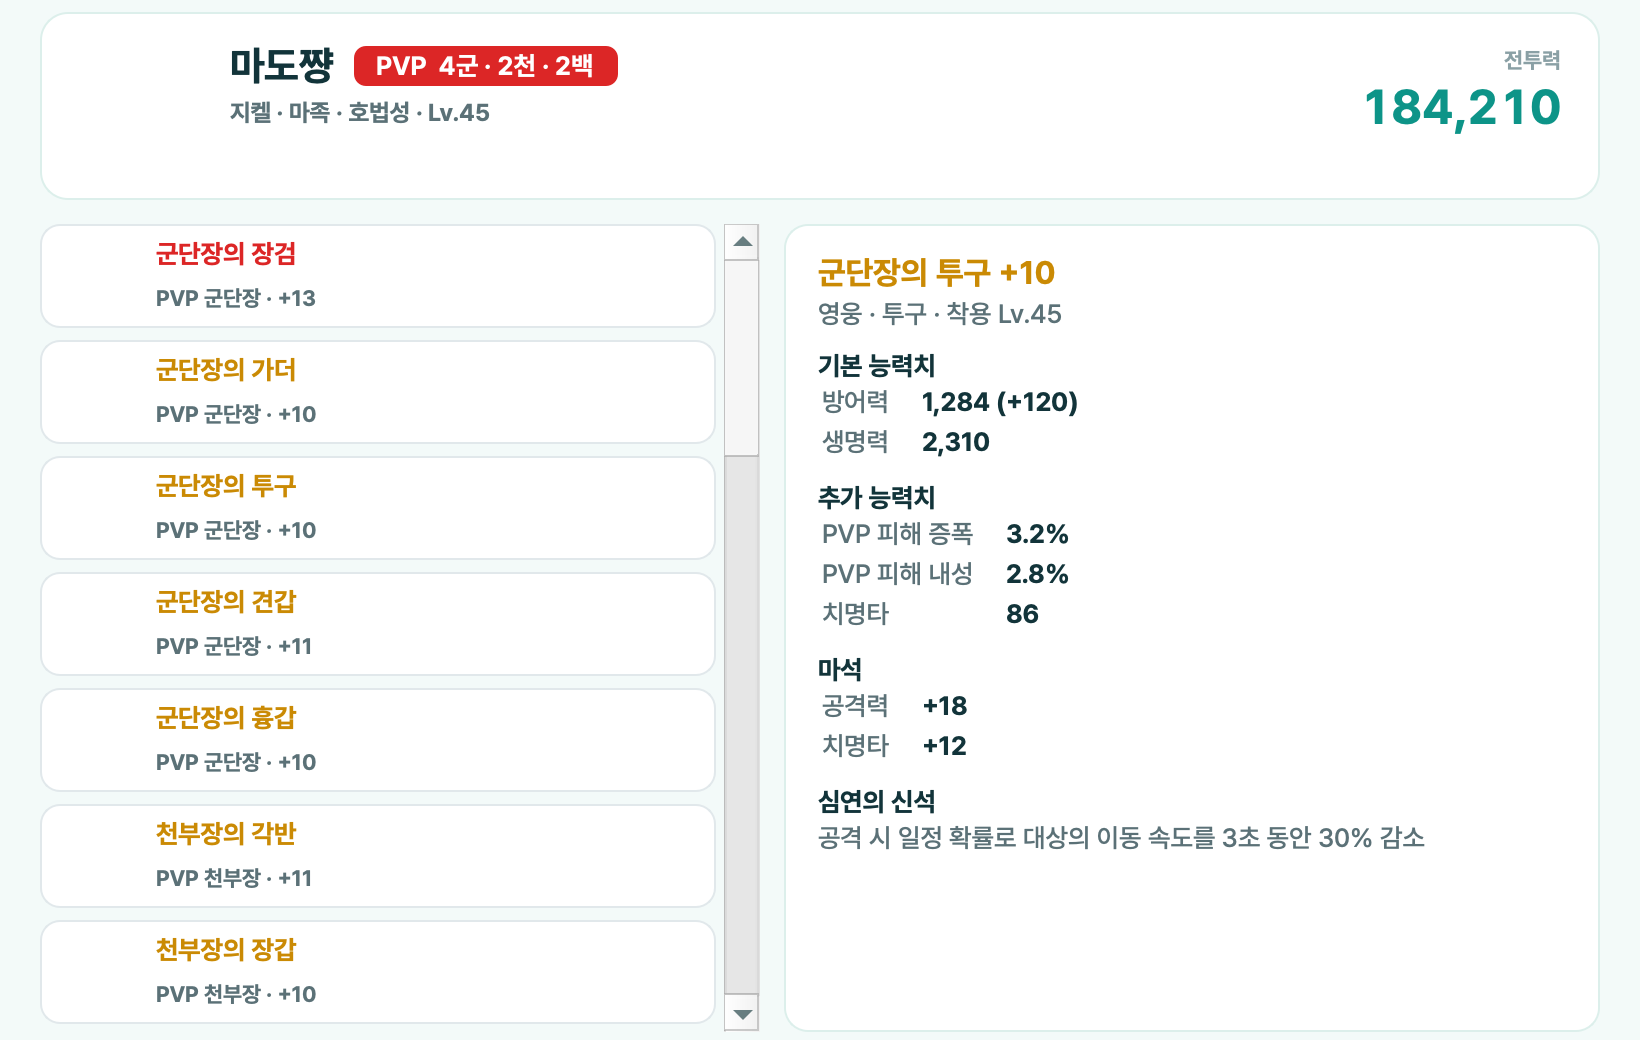Click the PVP 피해 증폭 value 3.2%
The image size is (1640, 1040).
point(1037,534)
